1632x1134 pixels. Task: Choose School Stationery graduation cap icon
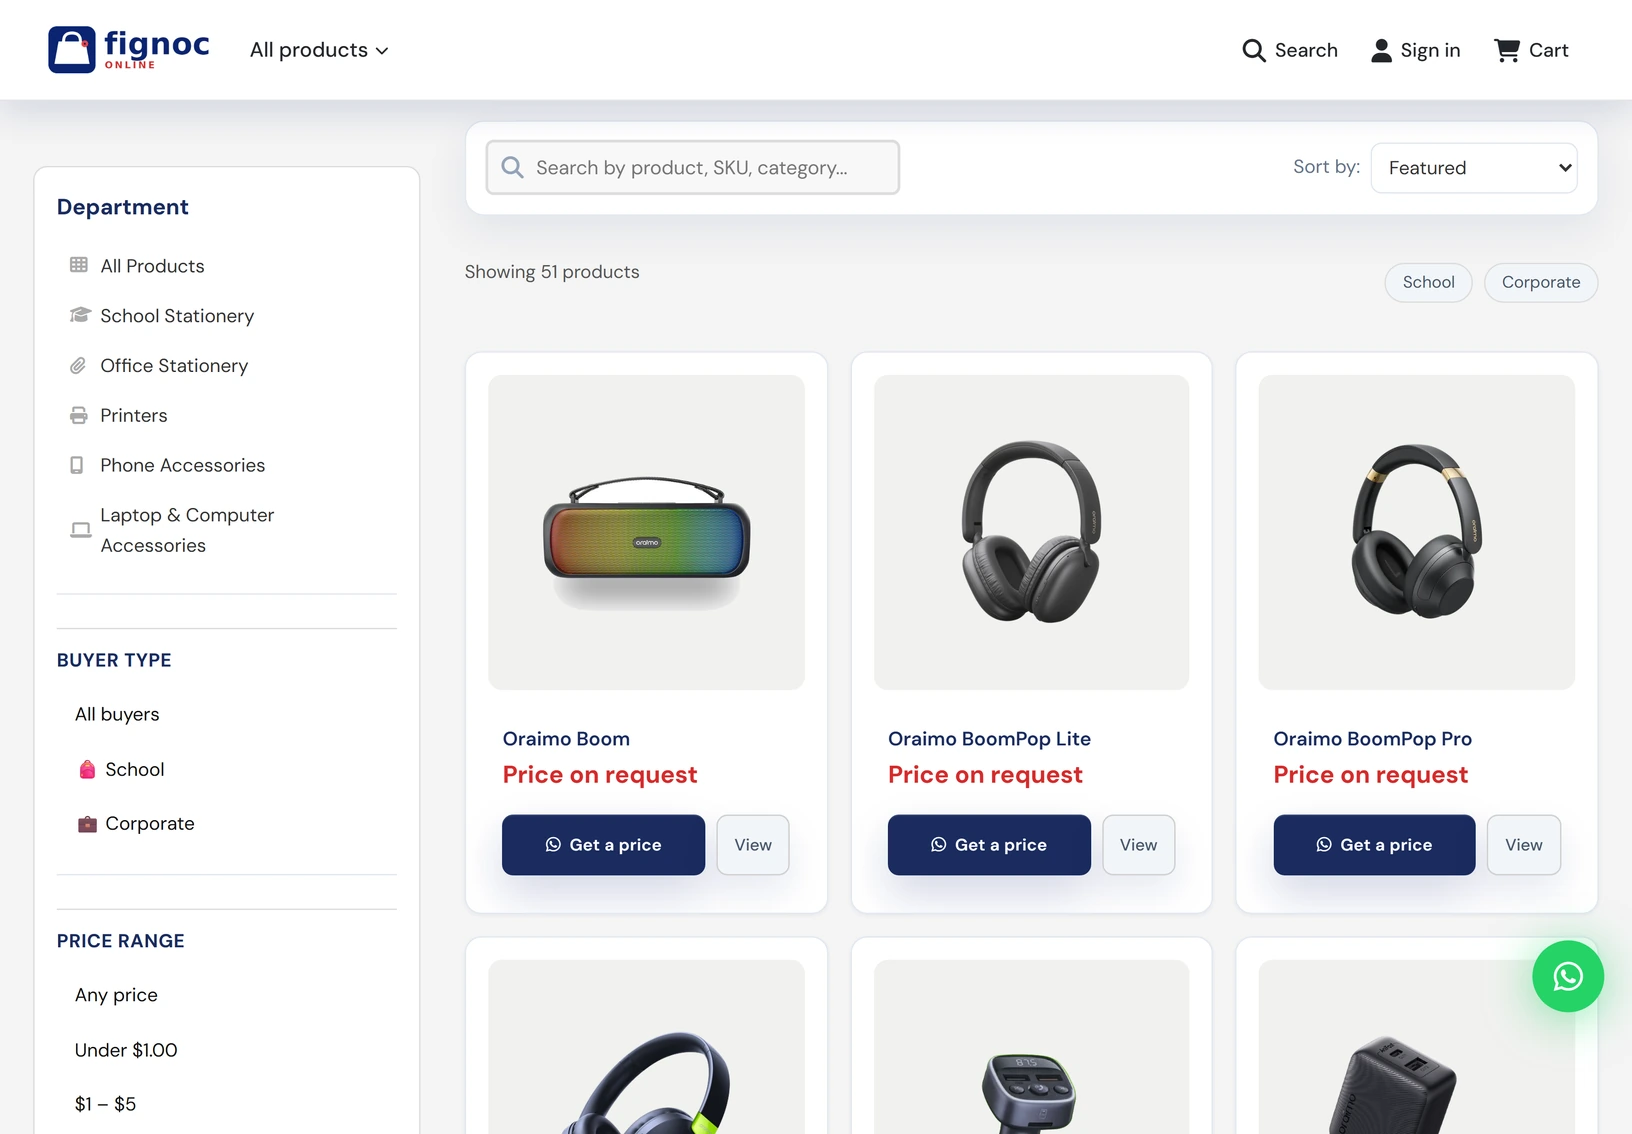(x=80, y=315)
